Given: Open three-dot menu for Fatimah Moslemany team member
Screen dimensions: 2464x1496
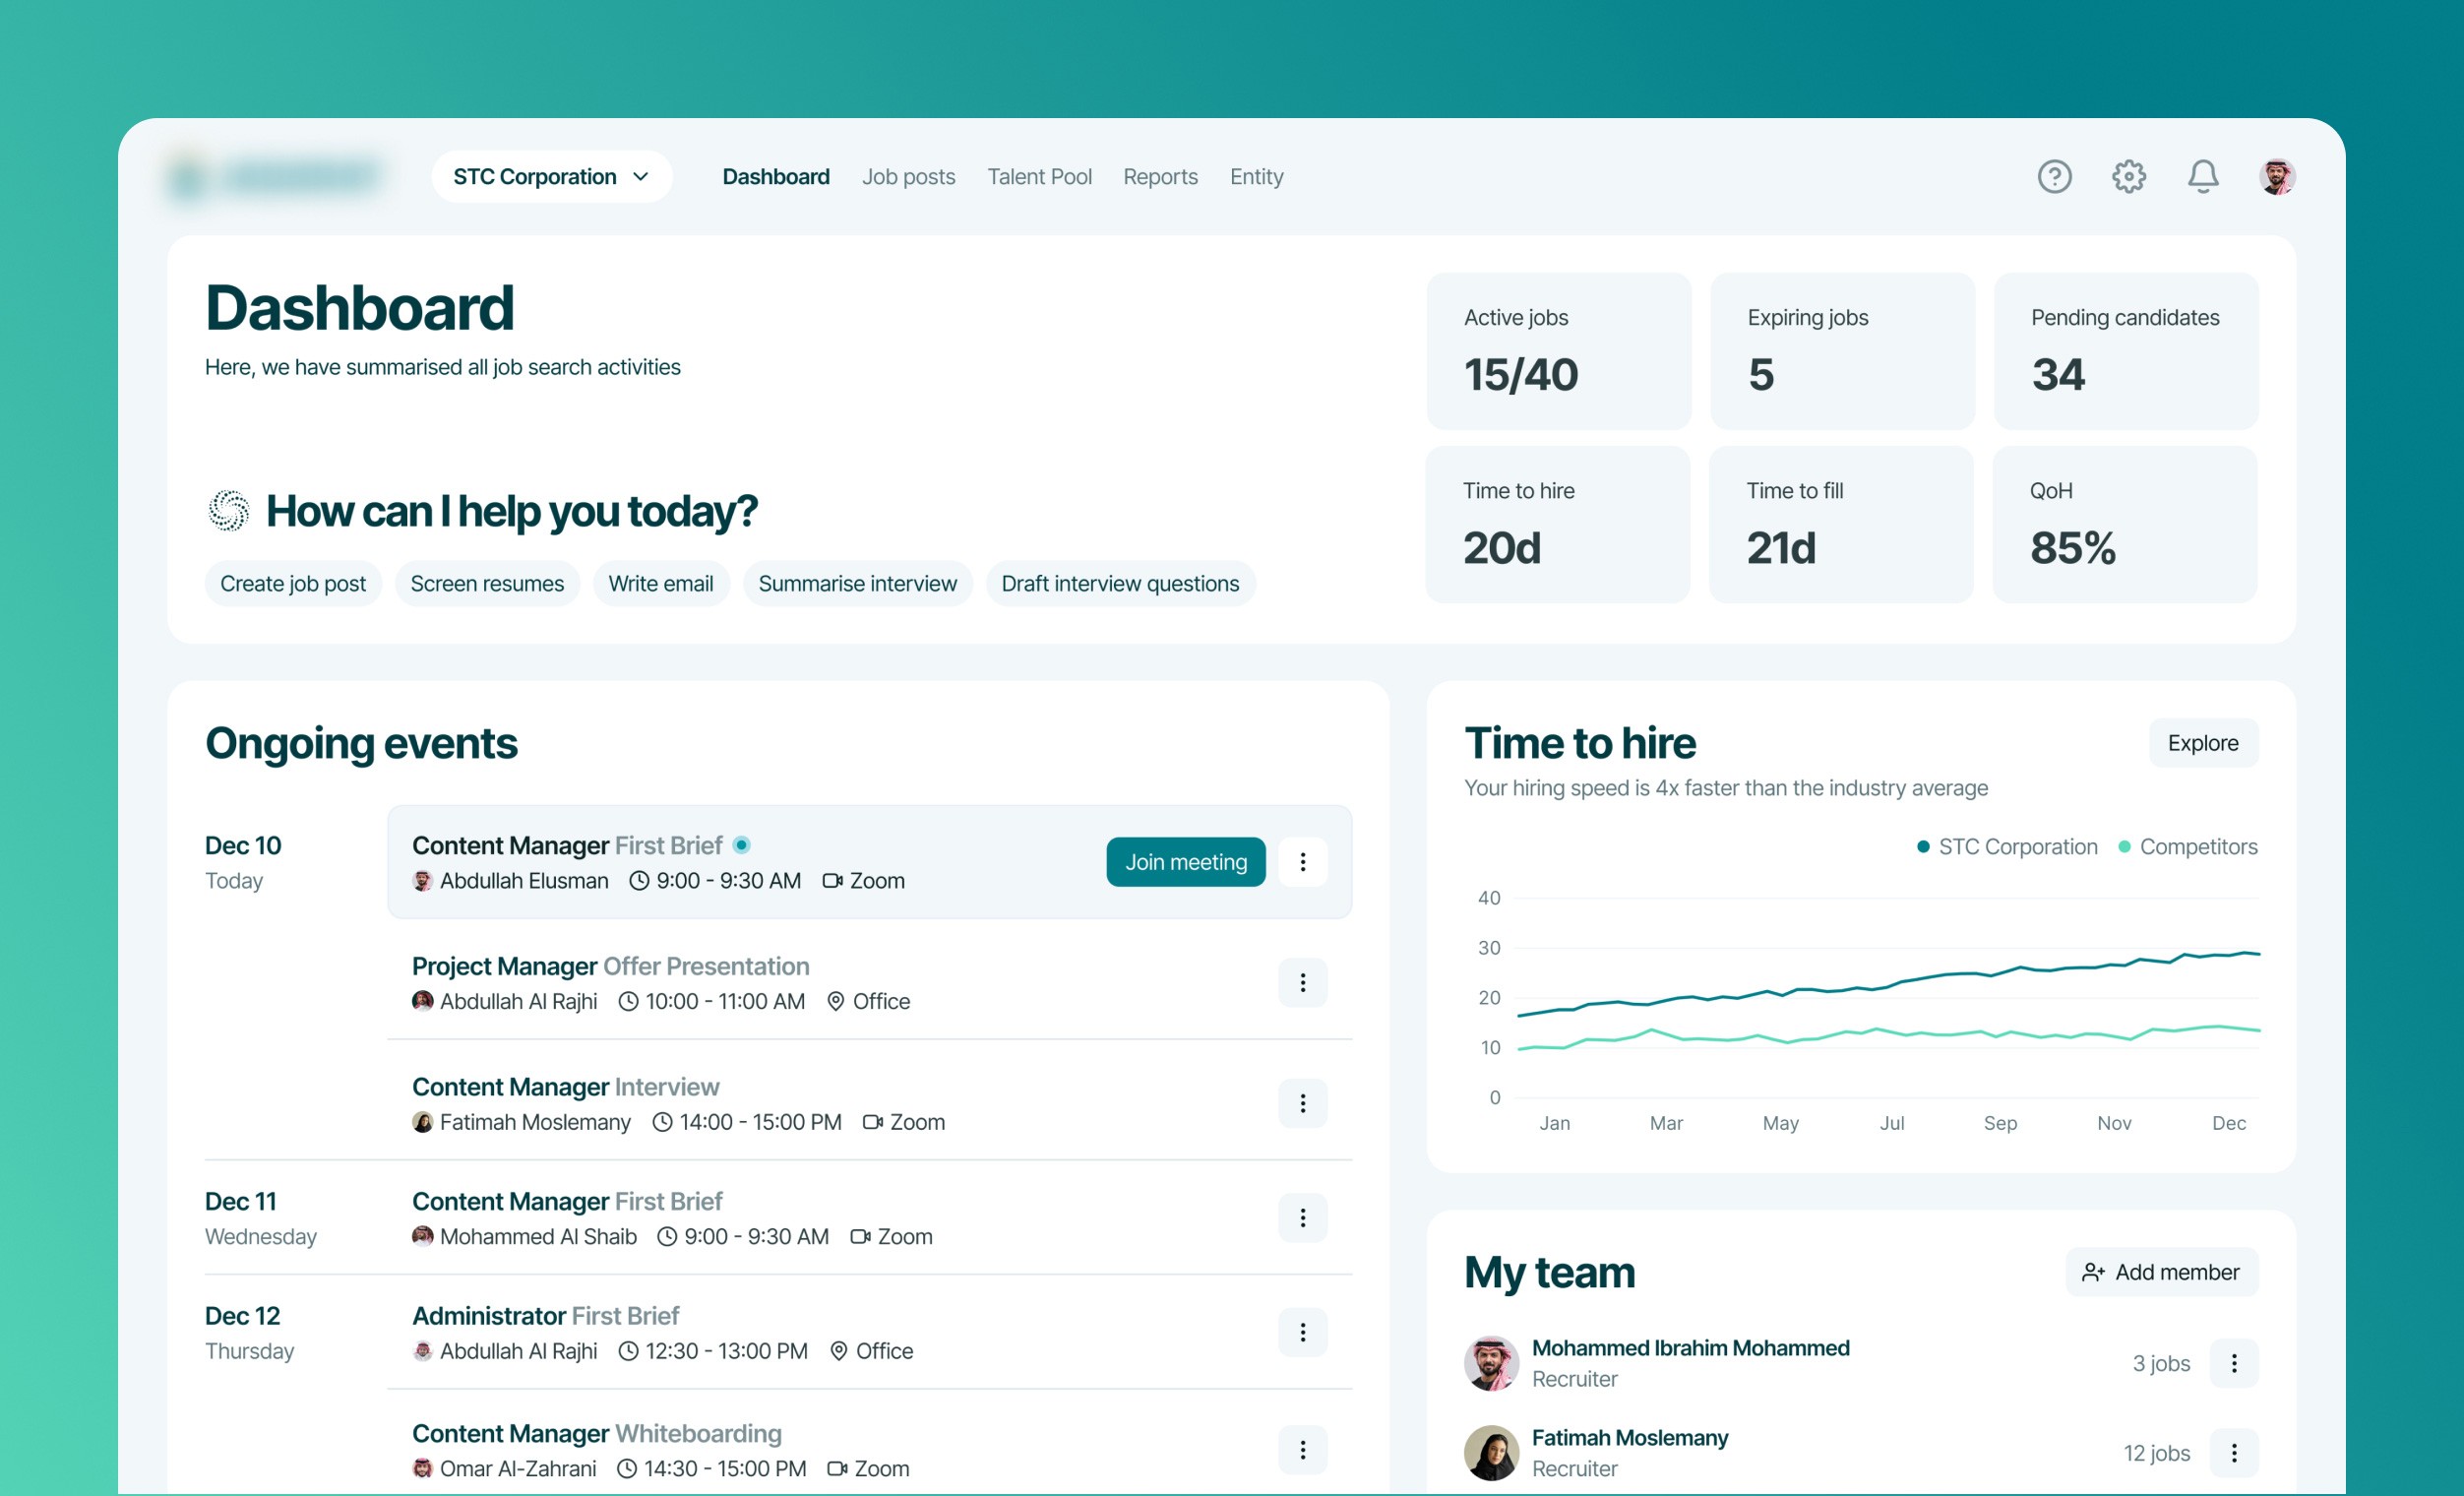Looking at the screenshot, I should click(2233, 1453).
